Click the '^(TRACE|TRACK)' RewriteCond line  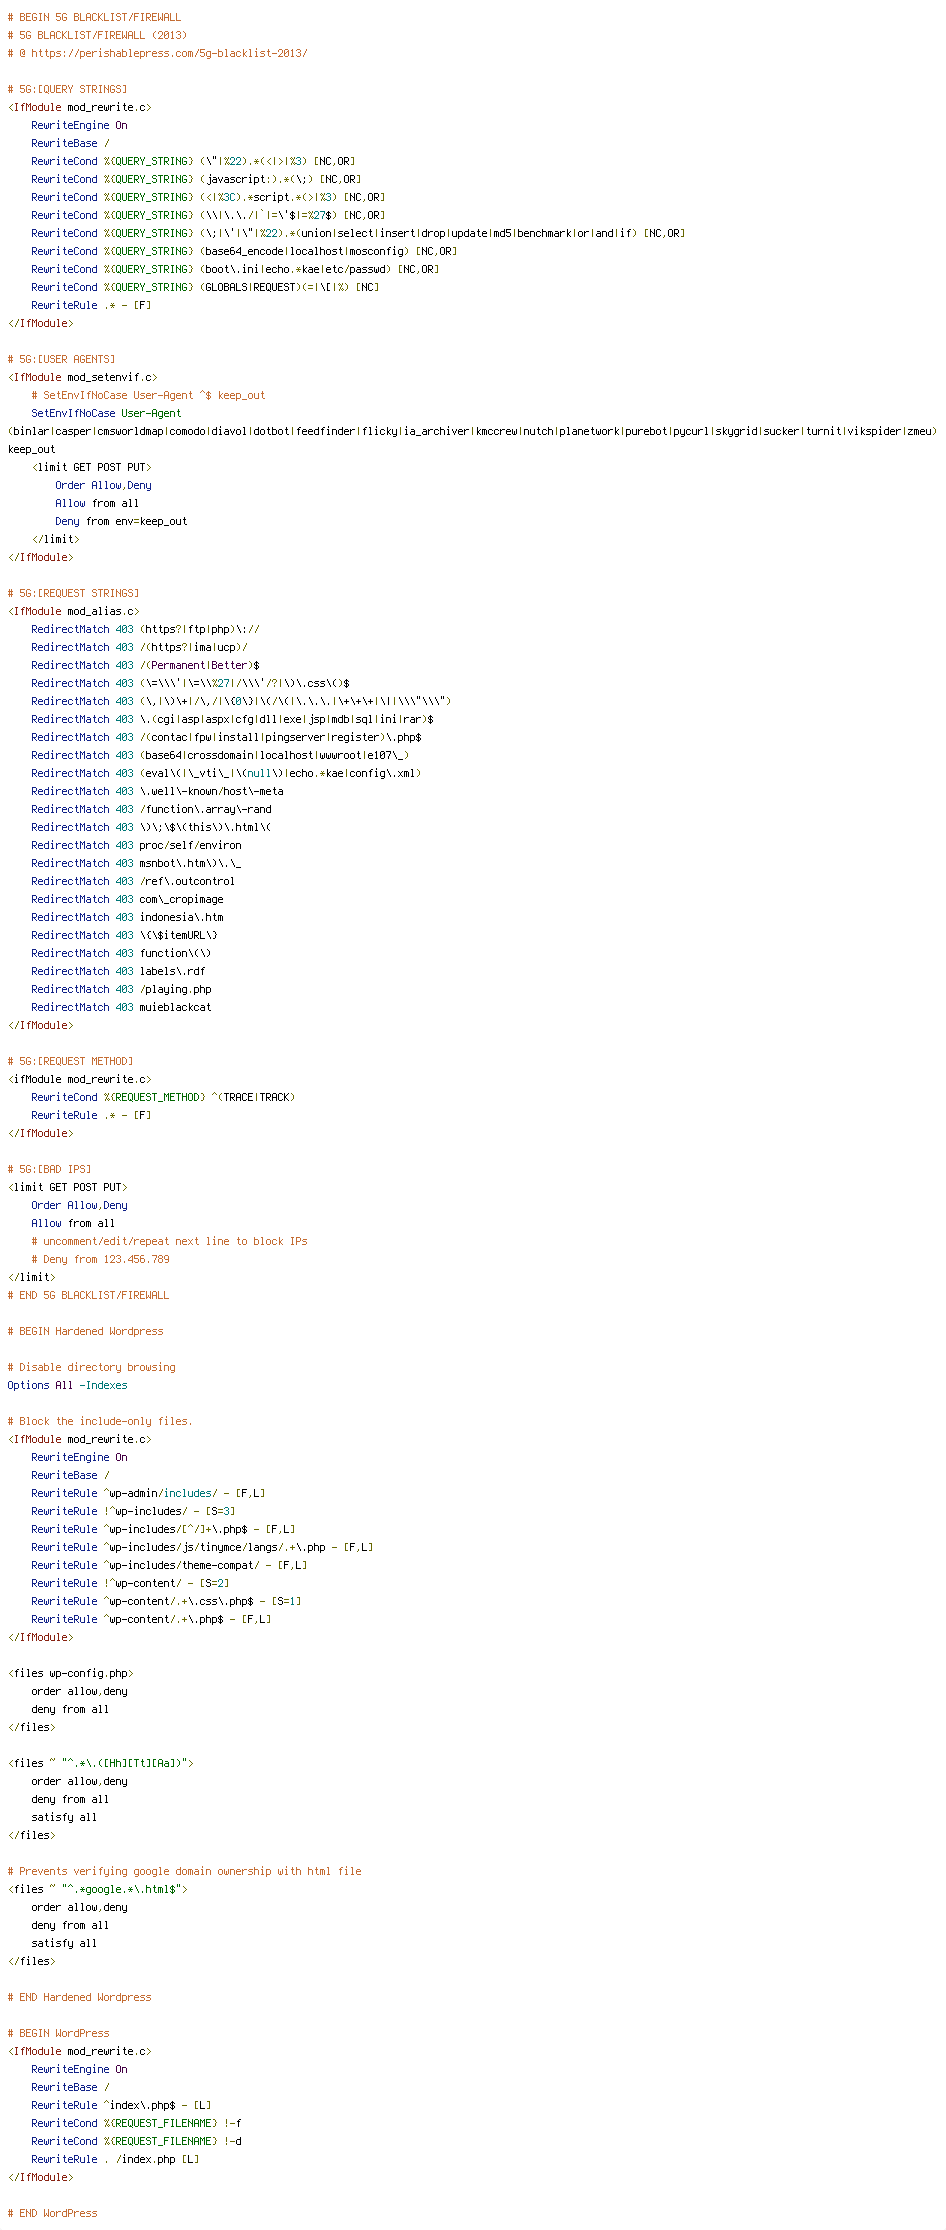(x=163, y=1097)
